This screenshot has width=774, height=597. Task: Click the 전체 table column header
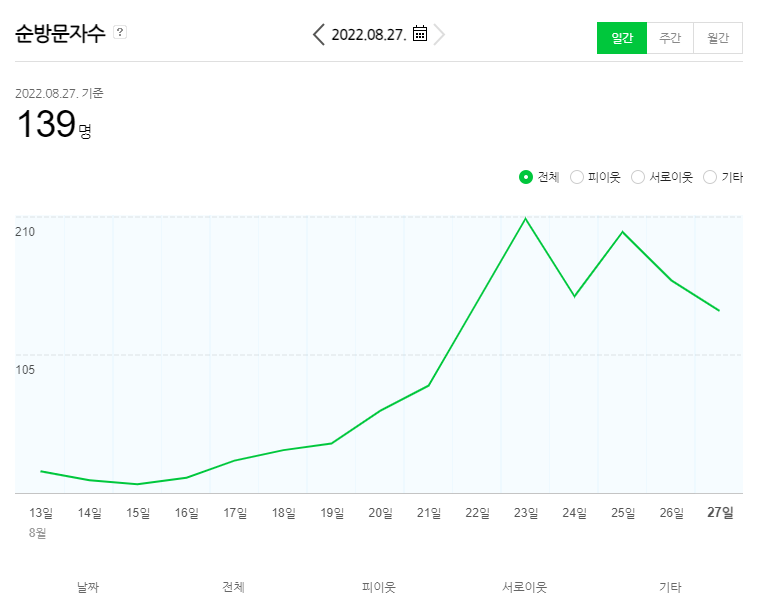click(x=233, y=587)
